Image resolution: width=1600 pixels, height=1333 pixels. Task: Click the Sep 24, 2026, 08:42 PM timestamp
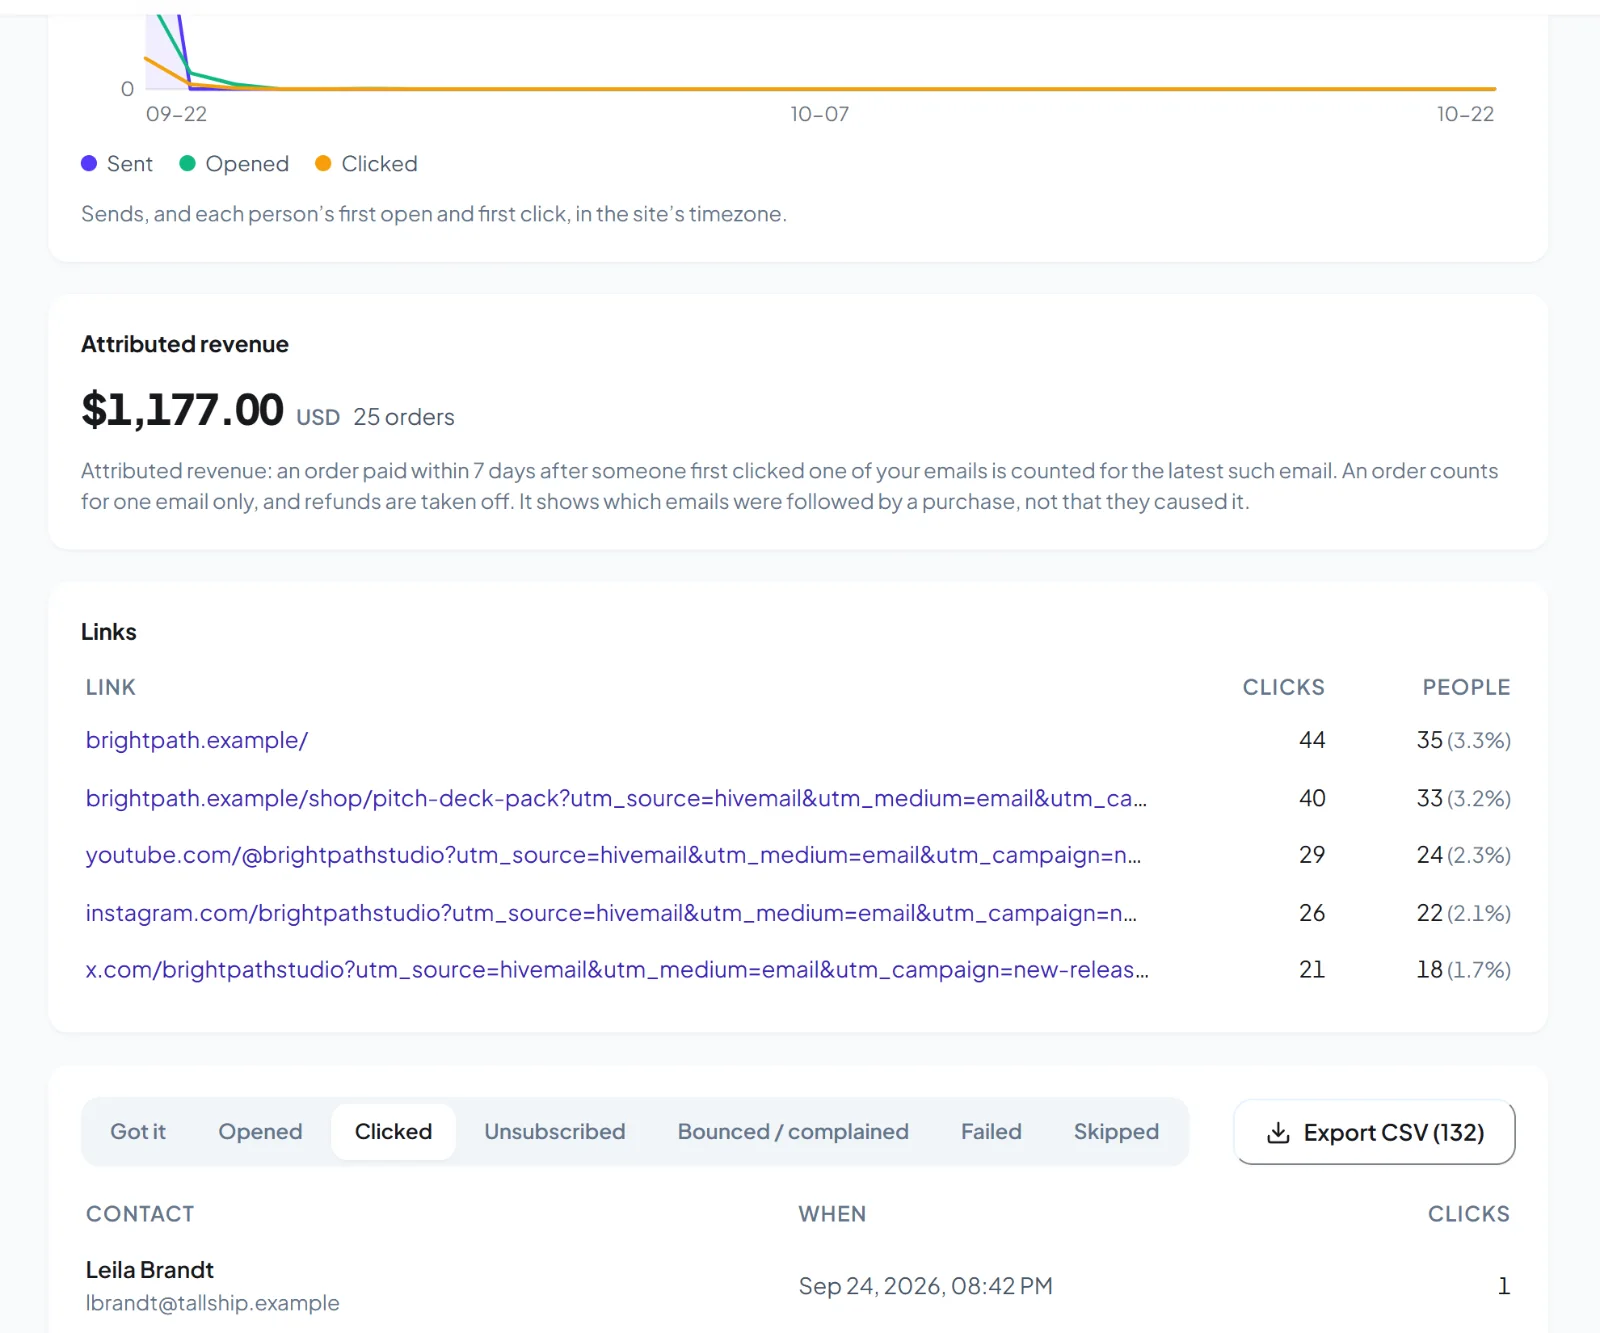click(x=926, y=1286)
